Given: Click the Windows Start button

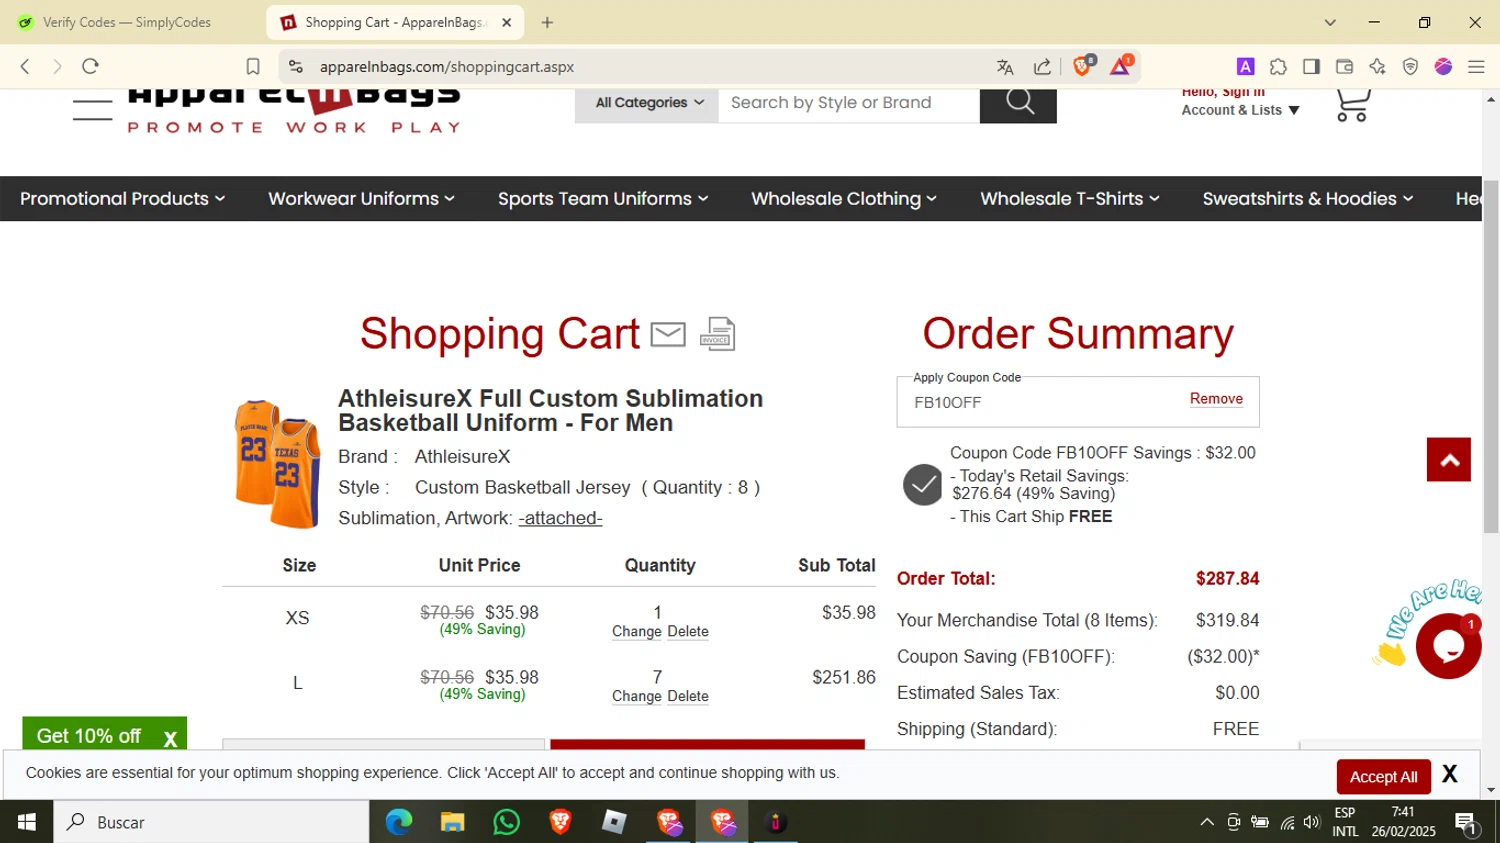Looking at the screenshot, I should click(27, 822).
